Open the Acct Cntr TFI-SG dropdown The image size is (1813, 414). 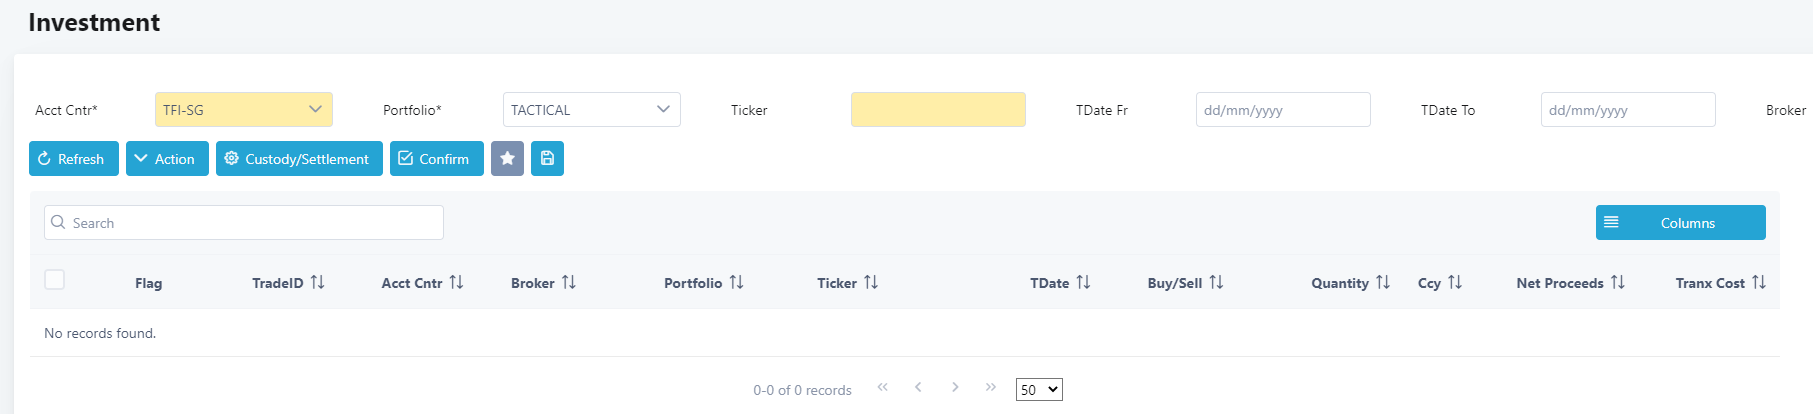pyautogui.click(x=244, y=109)
